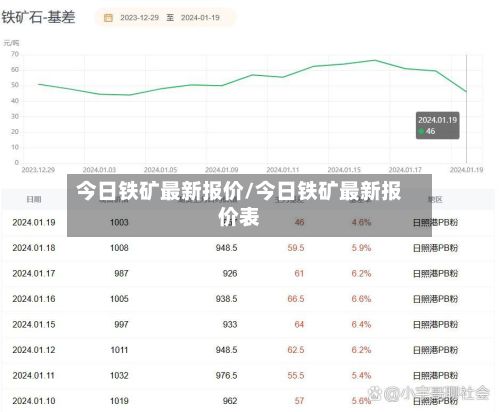The image size is (500, 412).
Task: Click basis value 55.5
Action: 296,376
